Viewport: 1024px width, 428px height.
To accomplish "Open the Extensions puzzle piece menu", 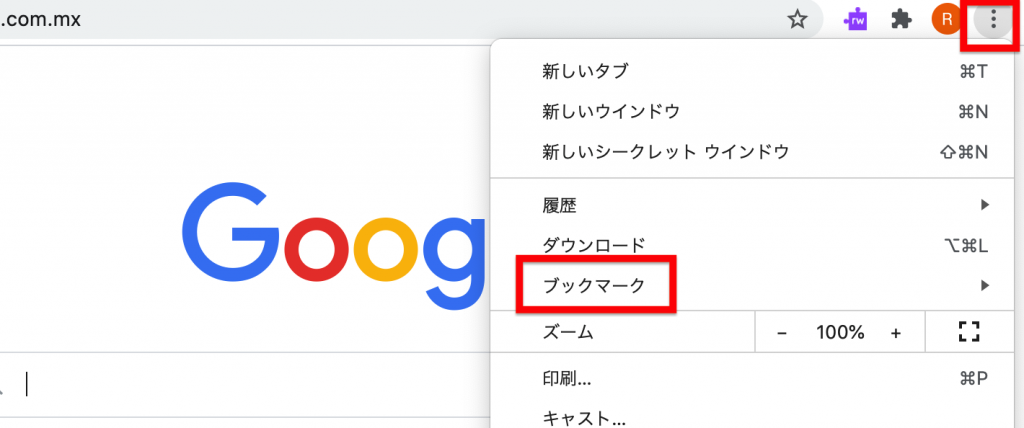I will [901, 20].
